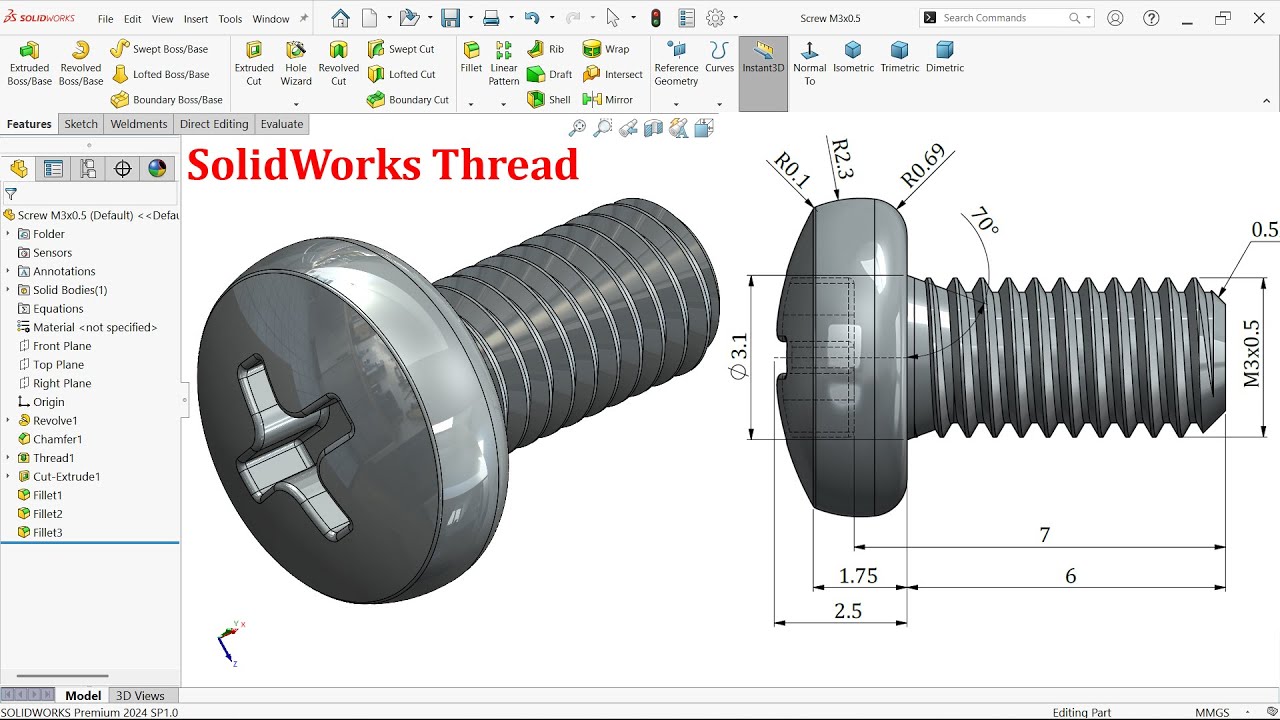Activate the Rib feature

tap(545, 49)
